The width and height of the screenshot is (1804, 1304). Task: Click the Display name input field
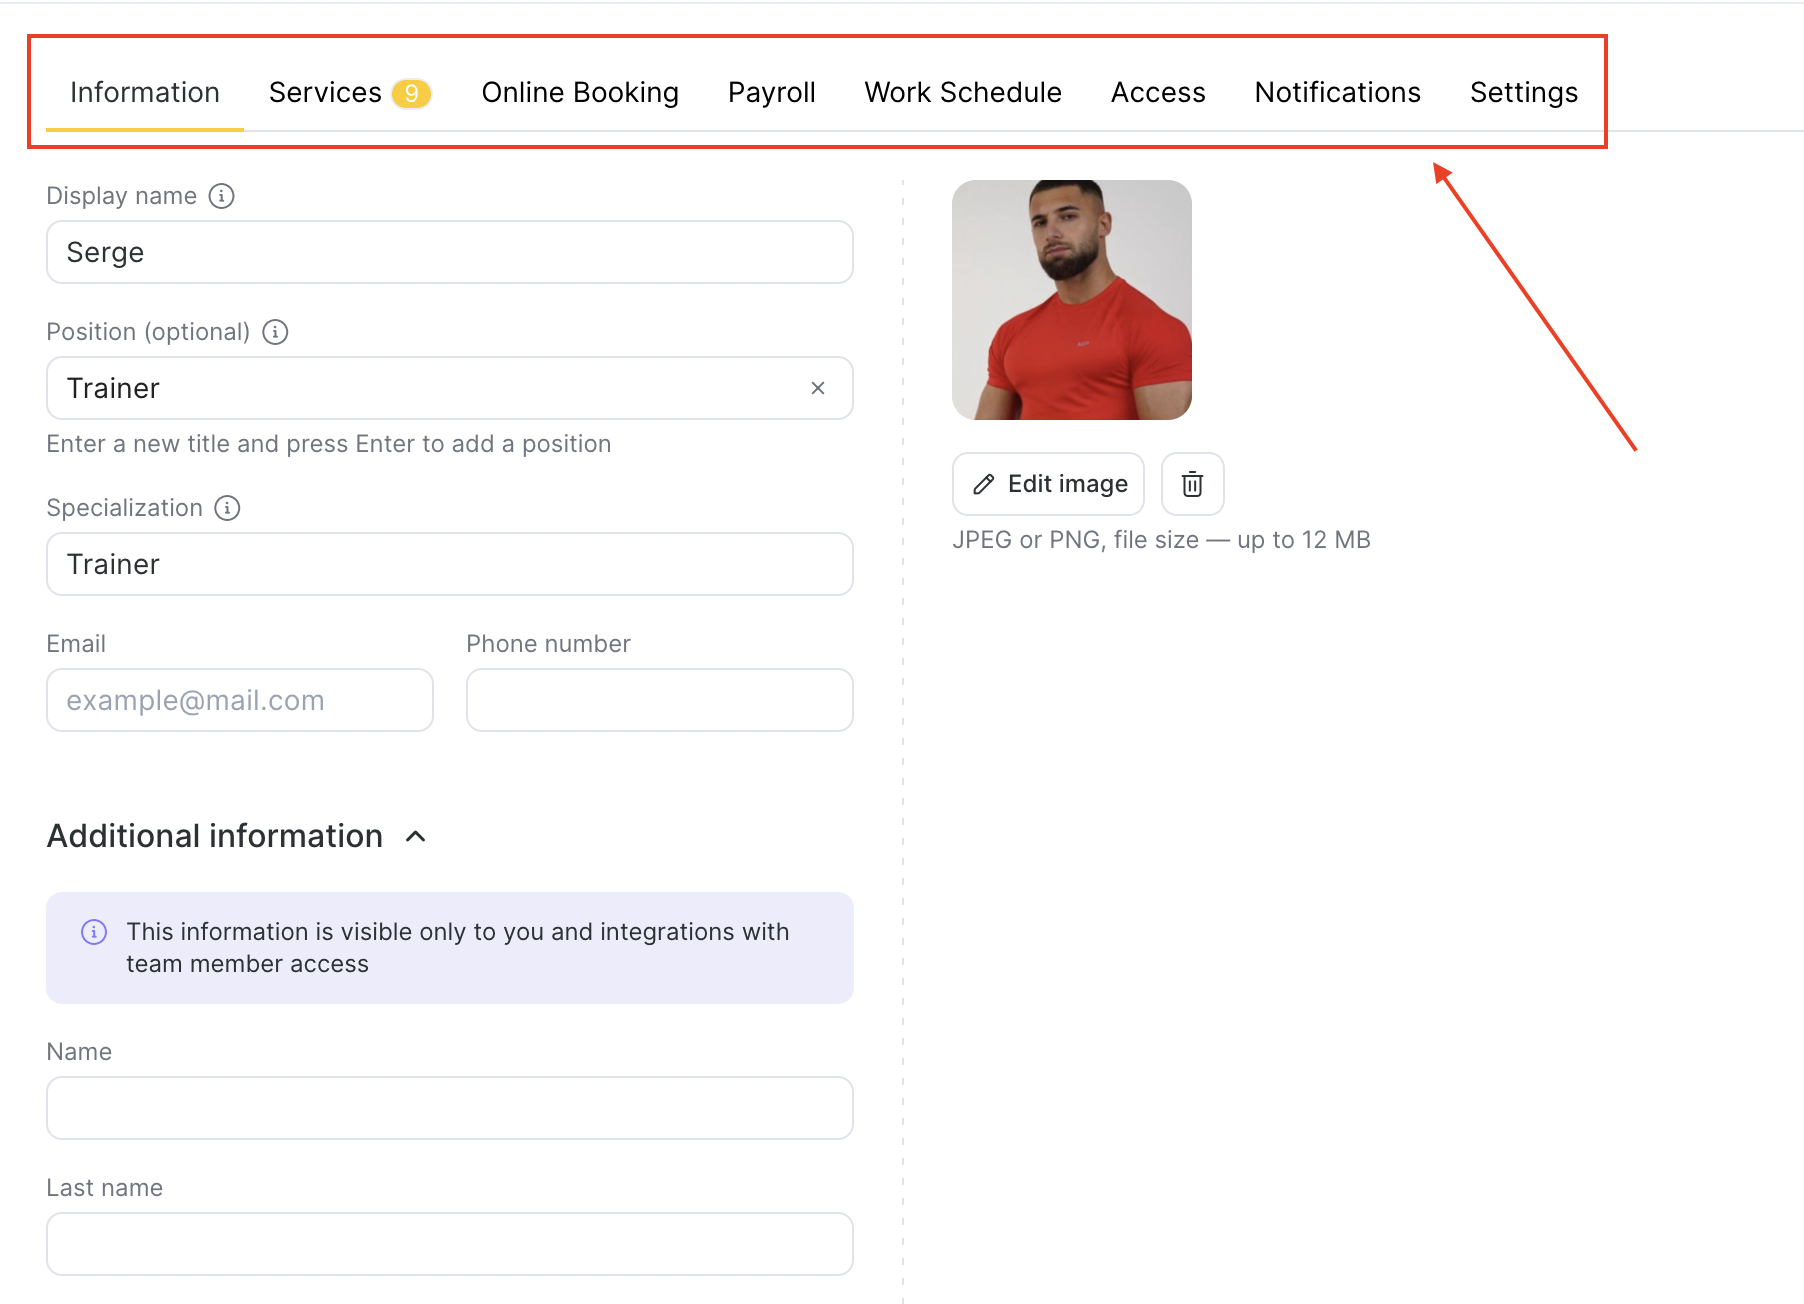coord(450,252)
